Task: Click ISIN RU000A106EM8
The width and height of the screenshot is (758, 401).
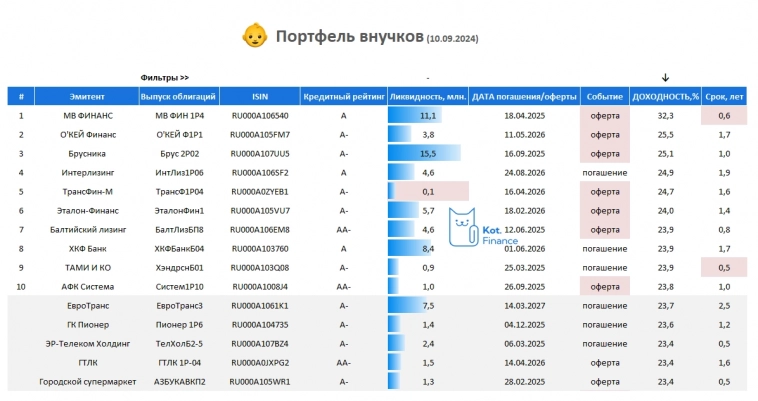Action: [260, 229]
